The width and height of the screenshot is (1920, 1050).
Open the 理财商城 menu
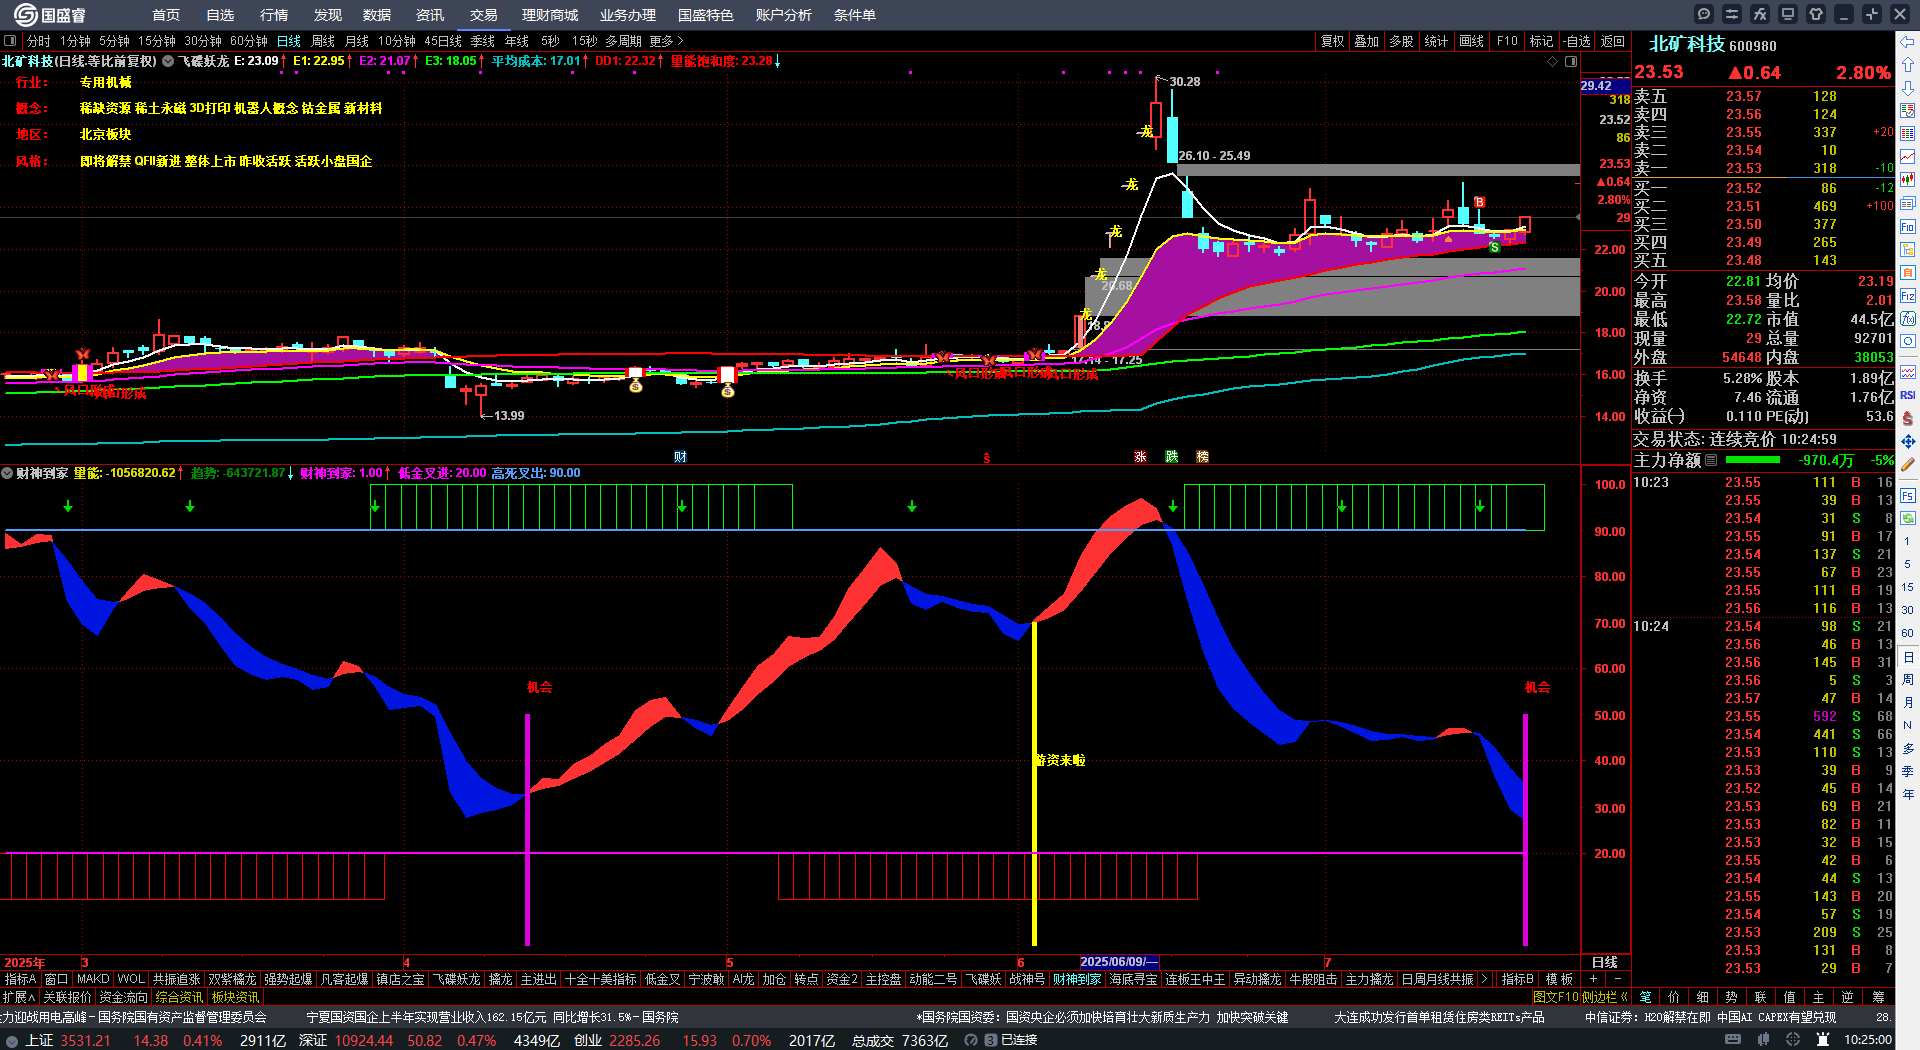tap(550, 15)
